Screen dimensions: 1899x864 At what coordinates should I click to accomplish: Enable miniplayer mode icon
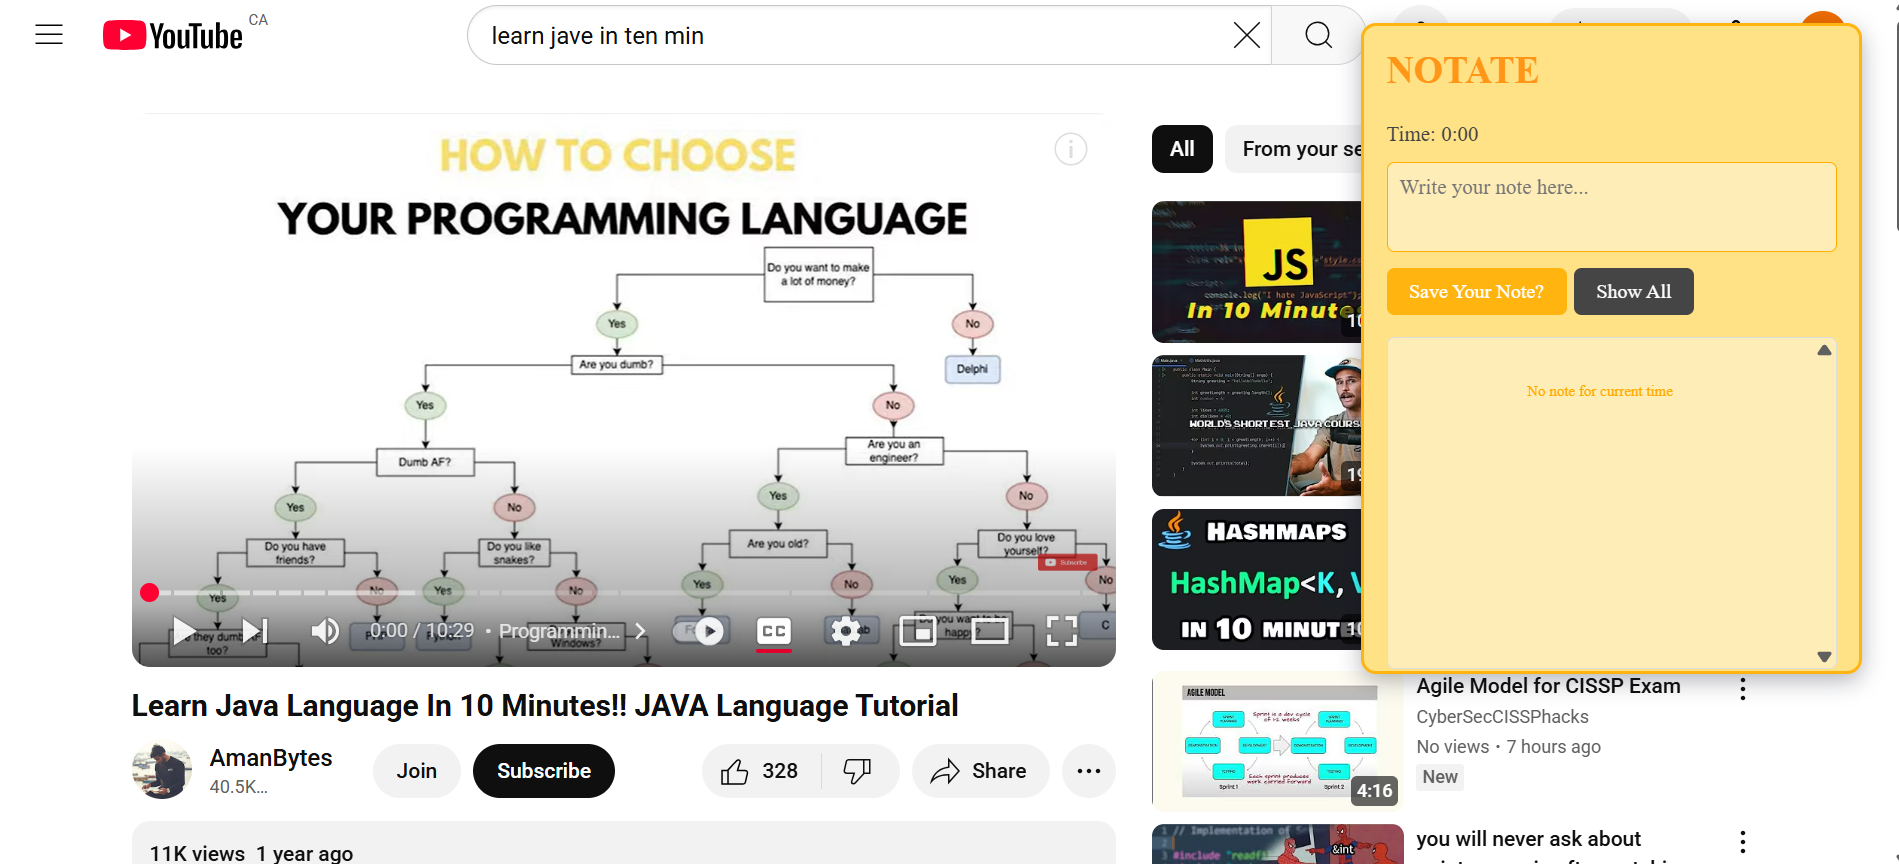click(x=917, y=631)
